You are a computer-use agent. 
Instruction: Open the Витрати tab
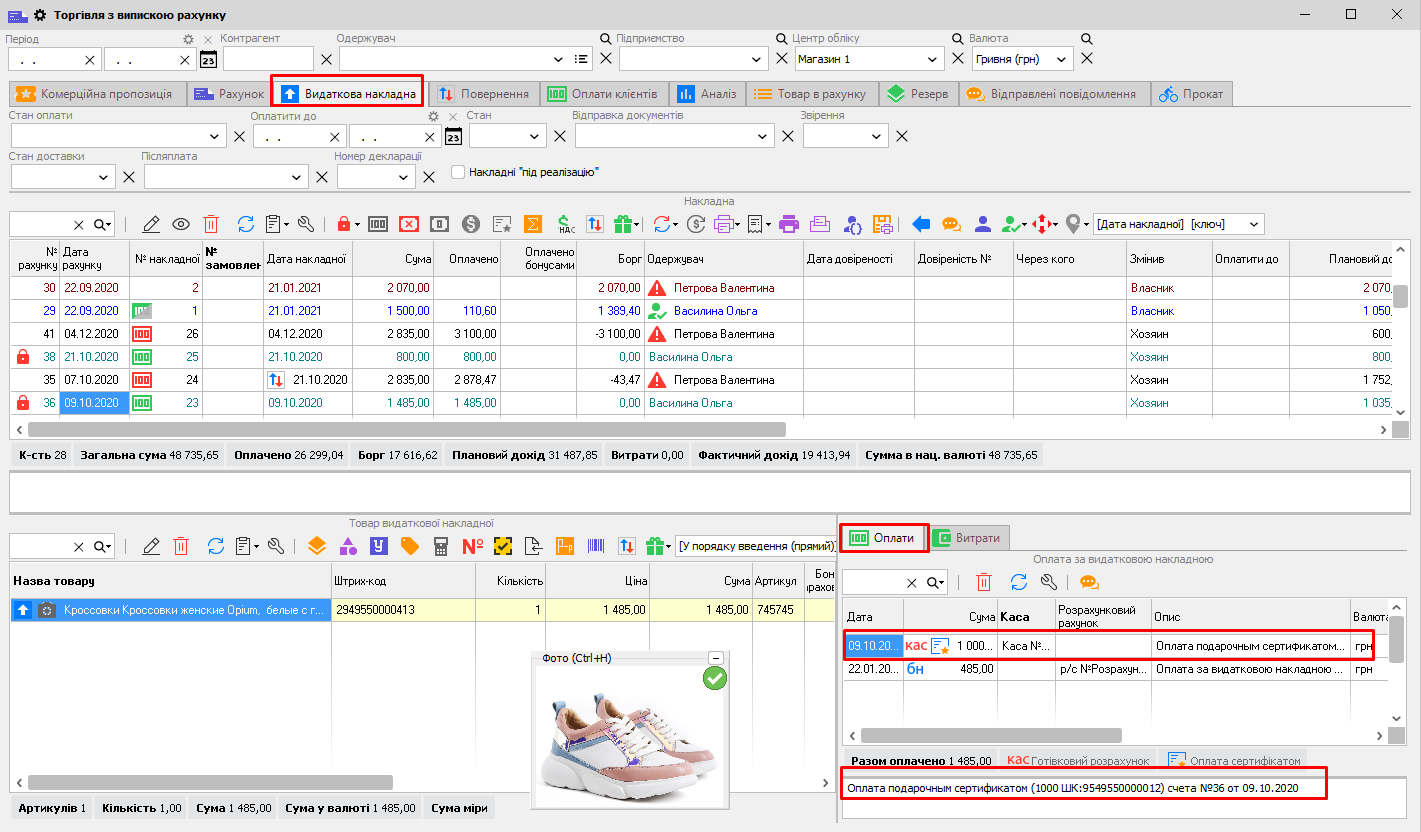tap(968, 538)
